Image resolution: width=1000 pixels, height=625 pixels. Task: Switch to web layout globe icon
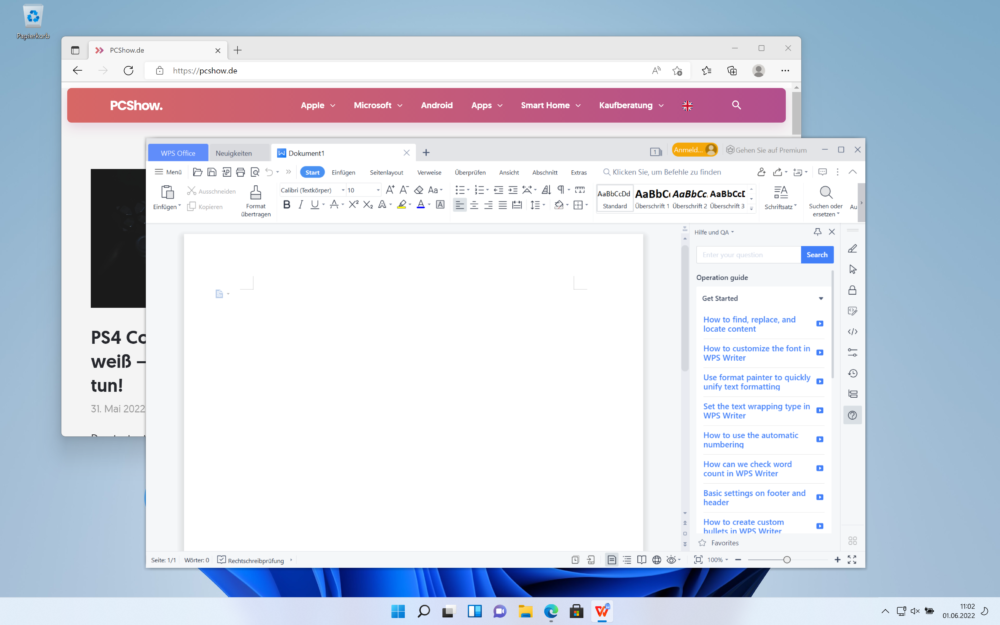coord(656,560)
